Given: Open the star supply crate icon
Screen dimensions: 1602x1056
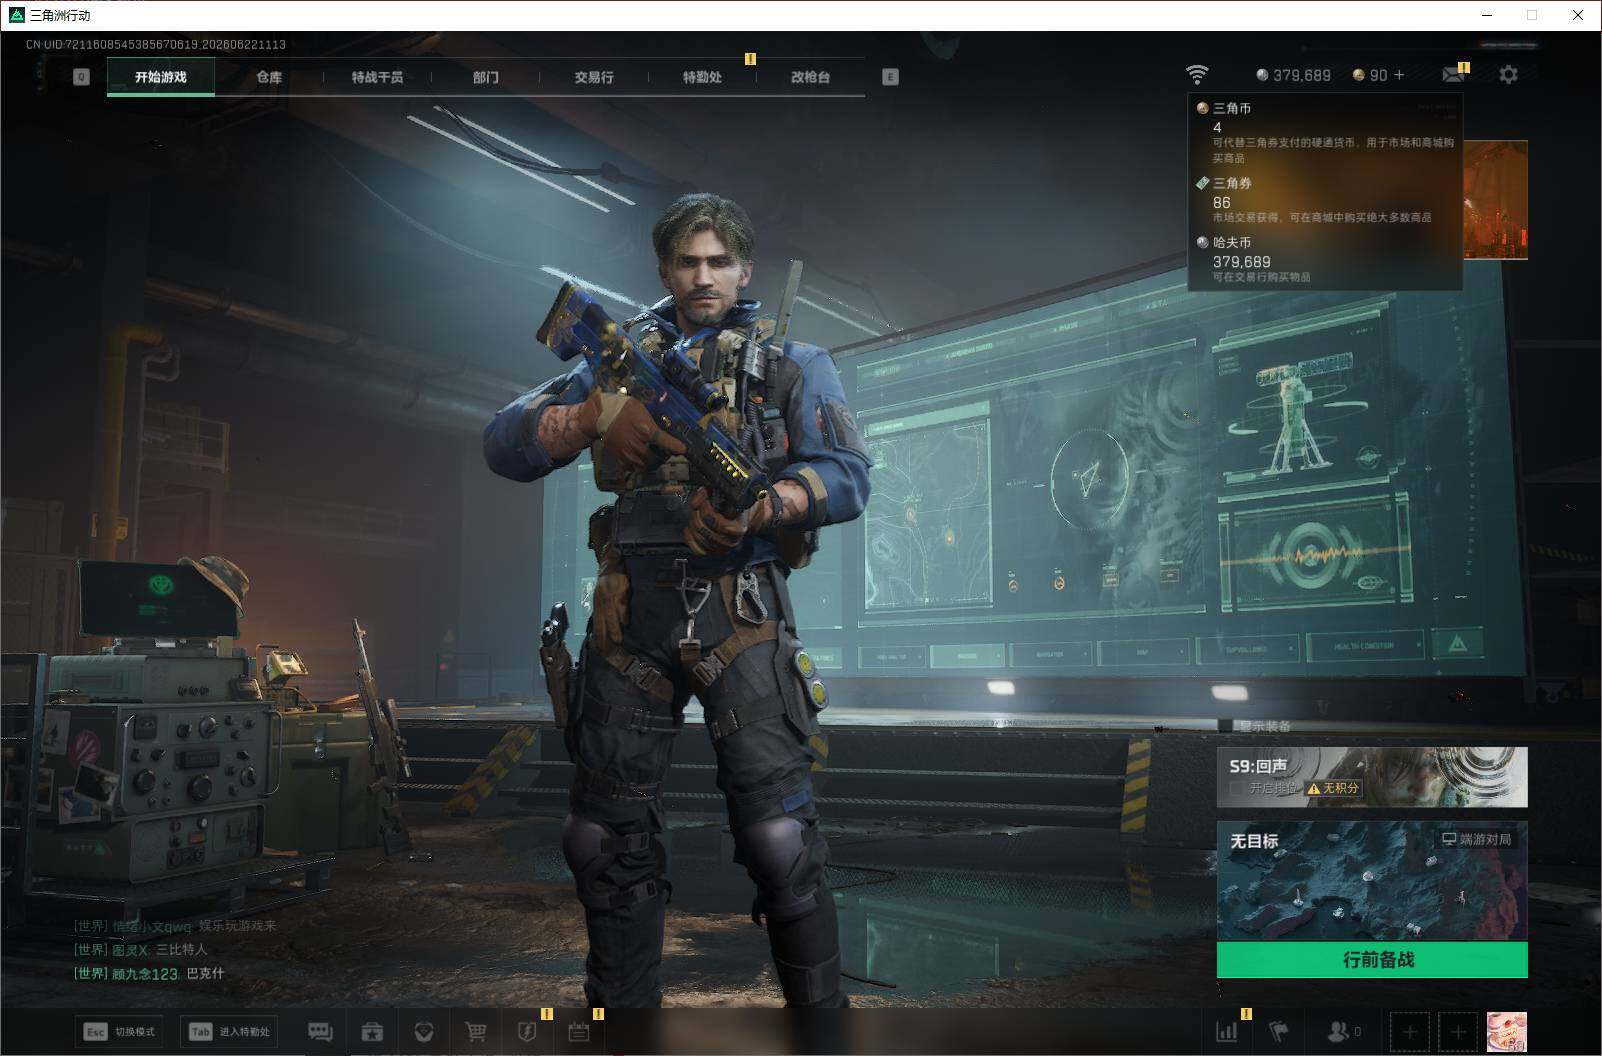Looking at the screenshot, I should 372,1031.
